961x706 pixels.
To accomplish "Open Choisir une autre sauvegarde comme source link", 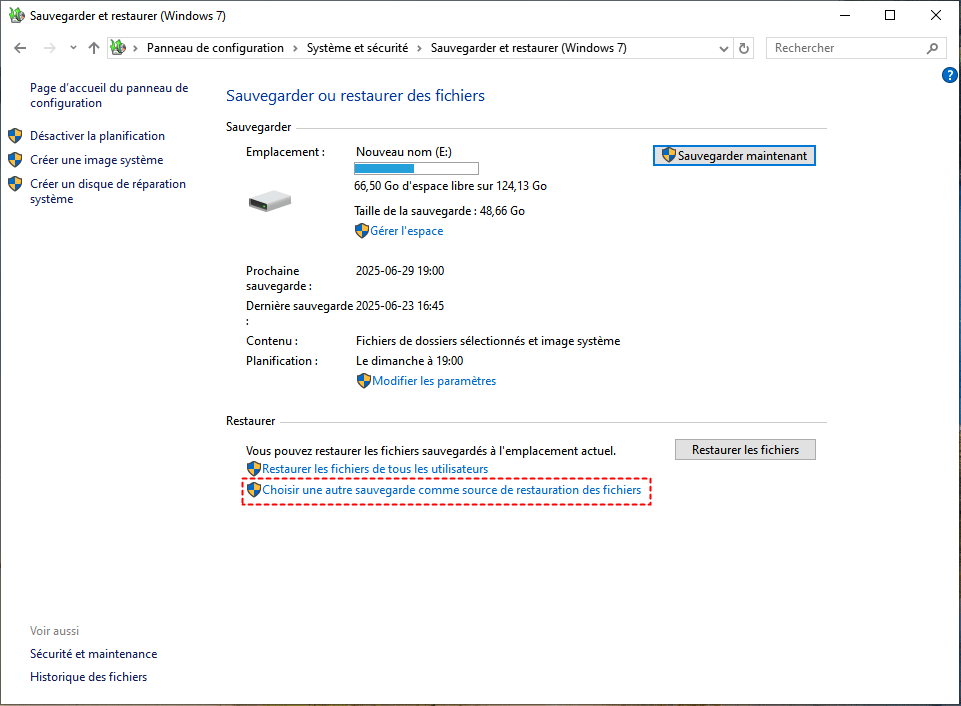I will tap(452, 490).
